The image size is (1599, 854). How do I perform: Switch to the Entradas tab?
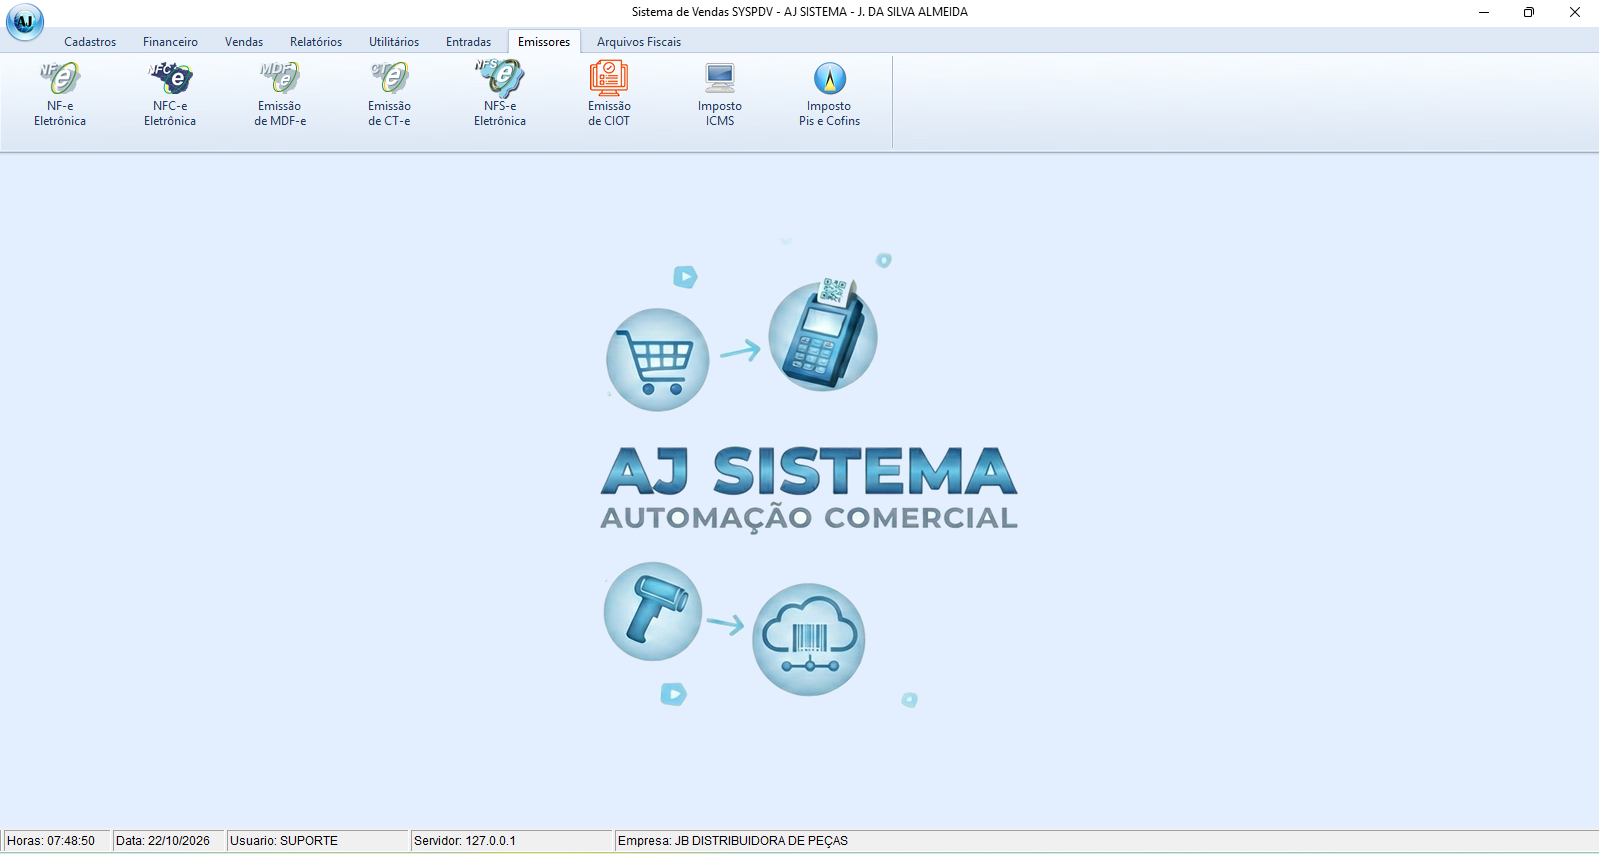coord(468,42)
